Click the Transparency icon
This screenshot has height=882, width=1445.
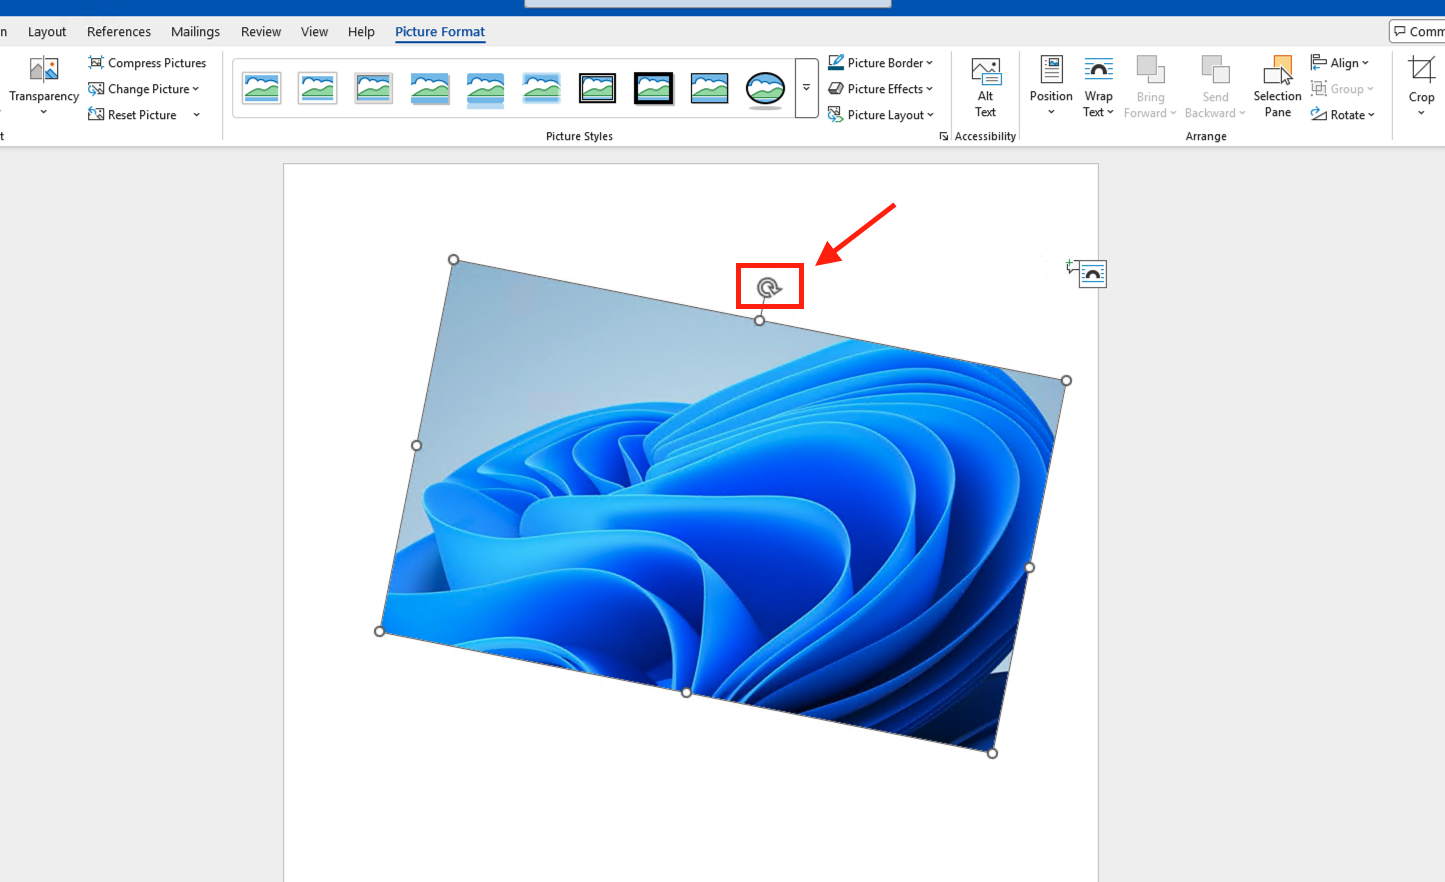pos(44,70)
